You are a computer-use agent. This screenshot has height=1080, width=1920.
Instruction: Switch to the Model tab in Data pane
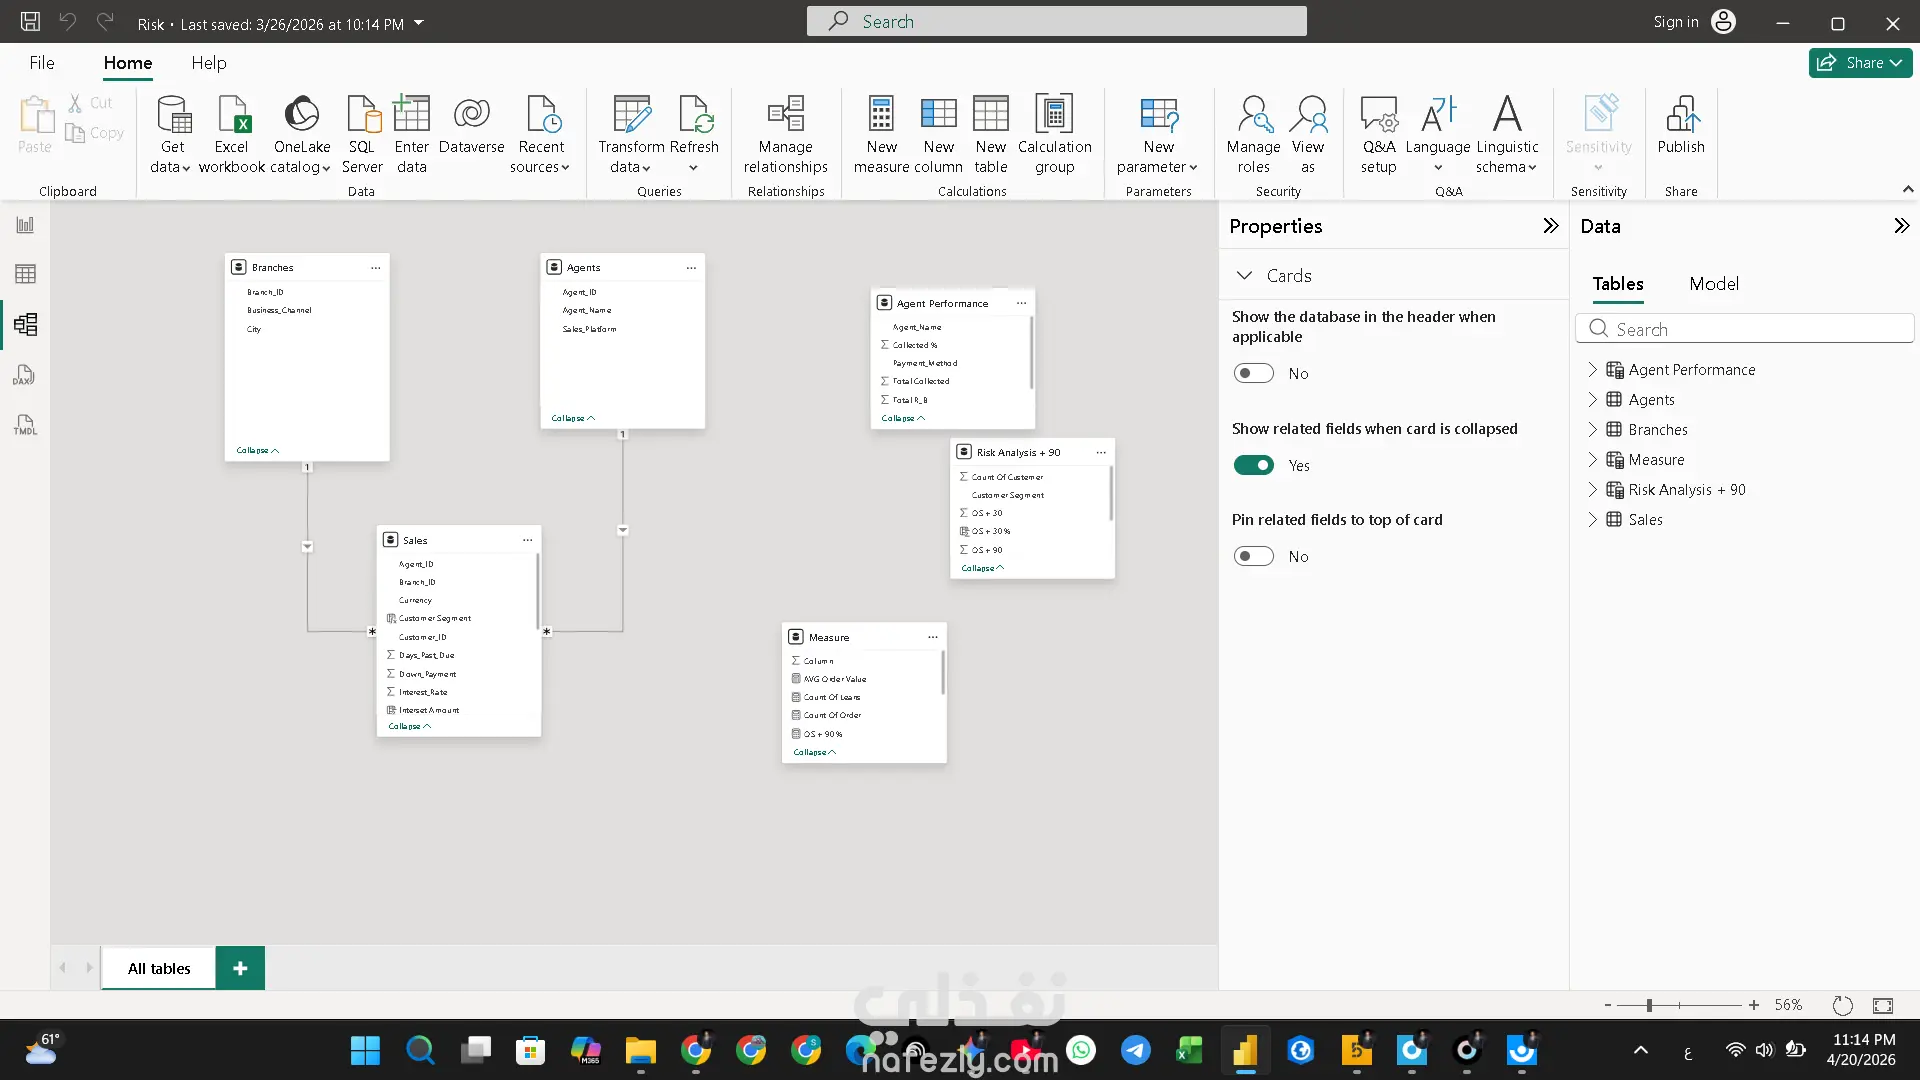[1714, 284]
